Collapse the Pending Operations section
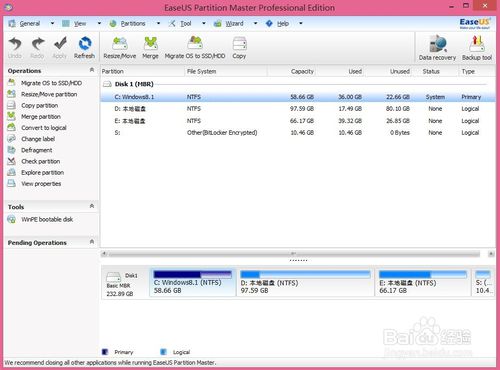Image resolution: width=500 pixels, height=370 pixels. (x=92, y=242)
